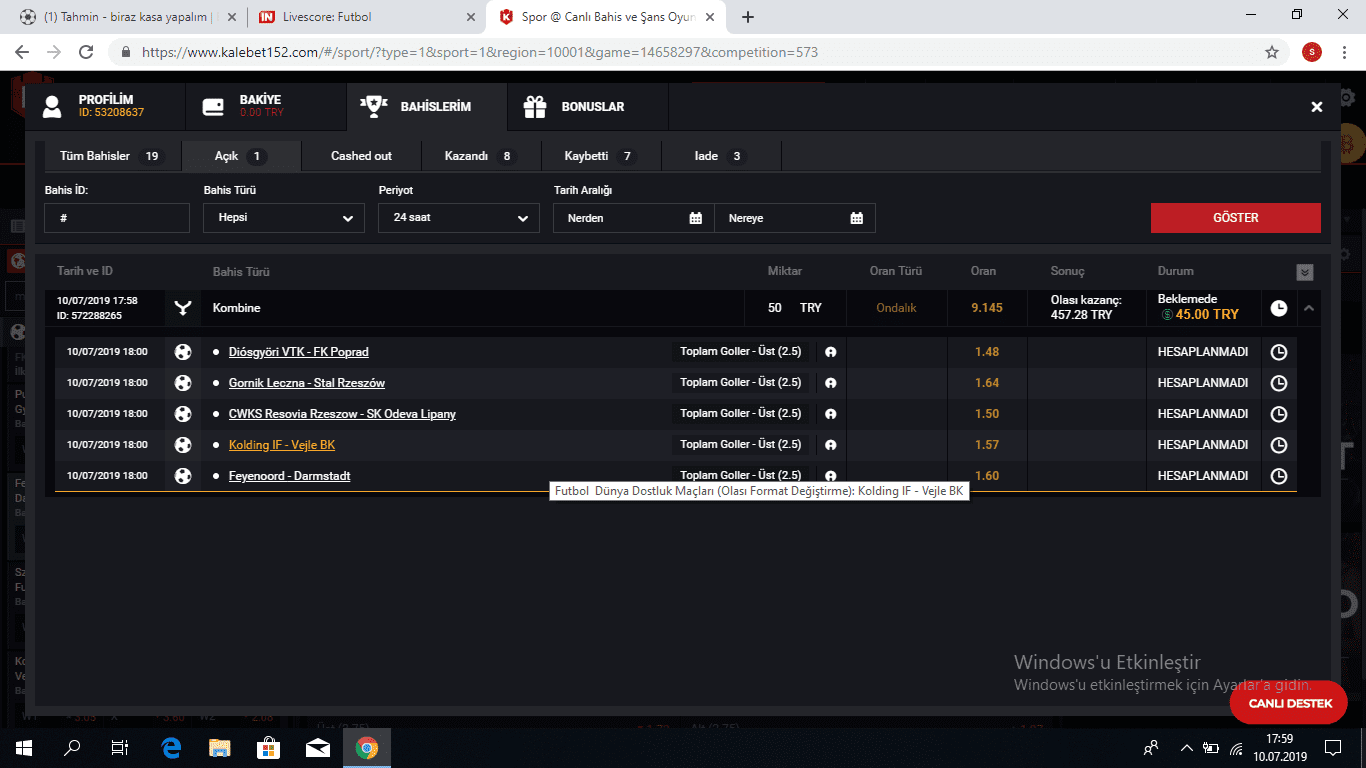Click the 1.48 odds value
Screen dimensions: 1366x768
click(987, 352)
